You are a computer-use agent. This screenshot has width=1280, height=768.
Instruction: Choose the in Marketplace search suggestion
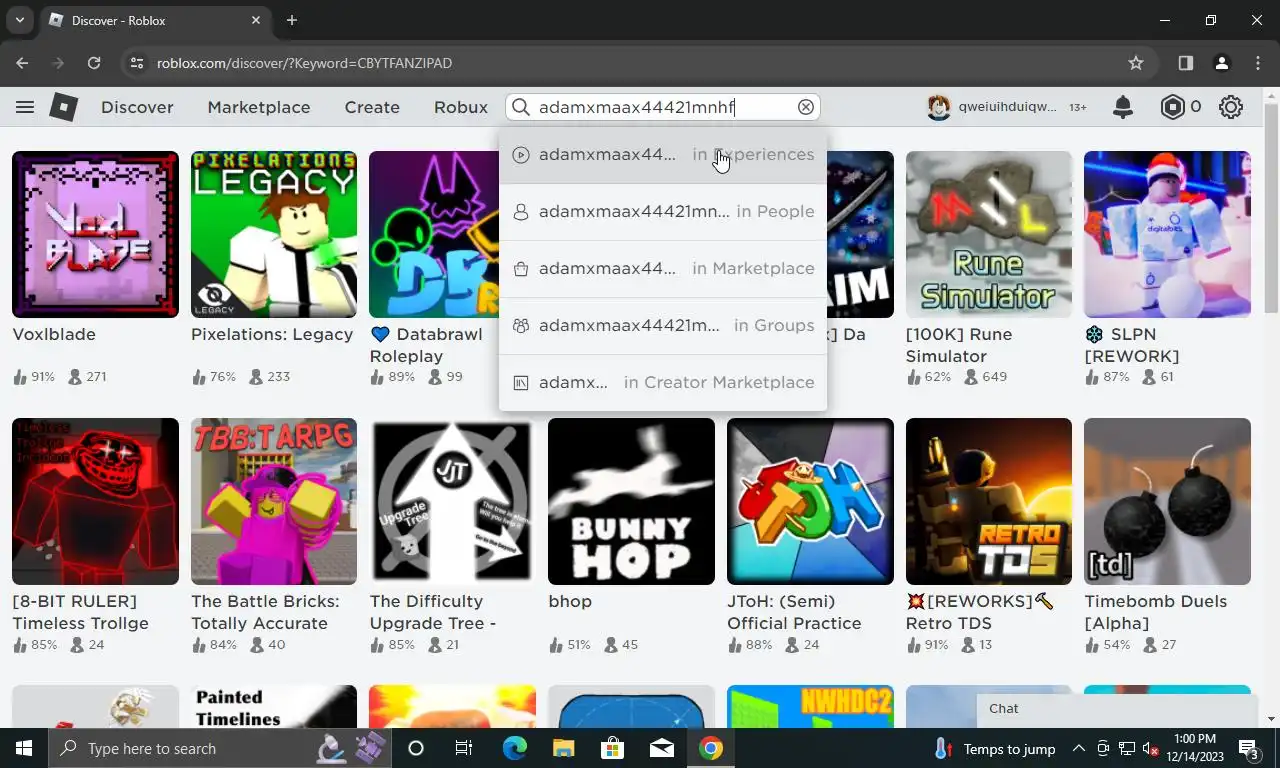(663, 269)
